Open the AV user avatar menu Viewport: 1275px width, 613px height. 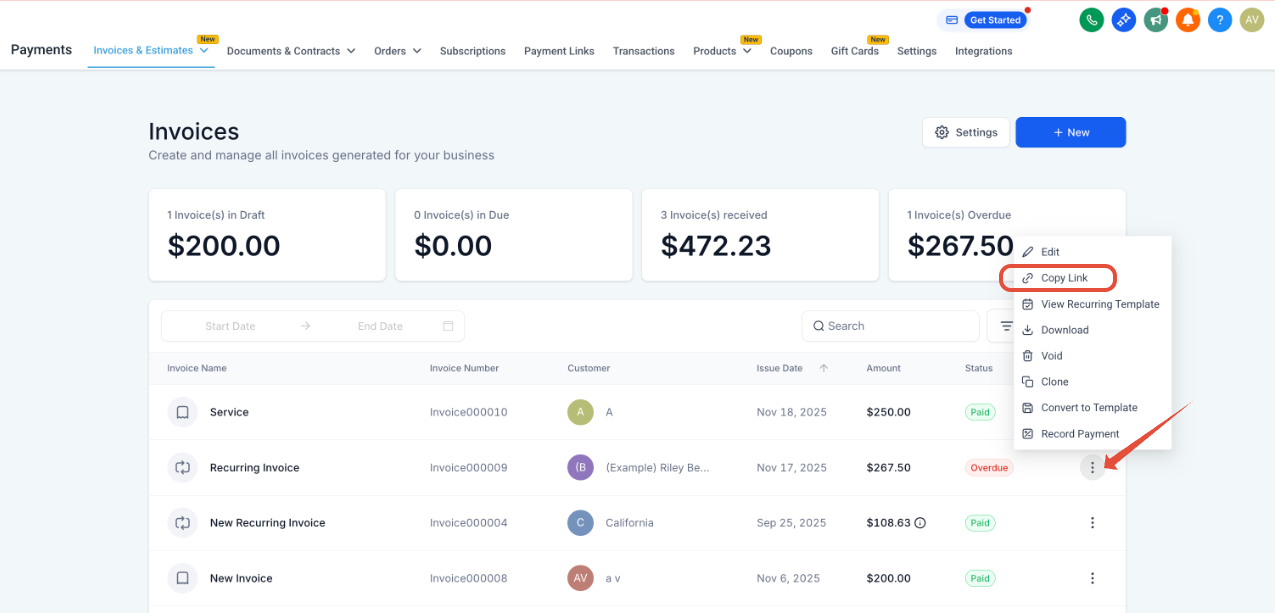[1252, 20]
